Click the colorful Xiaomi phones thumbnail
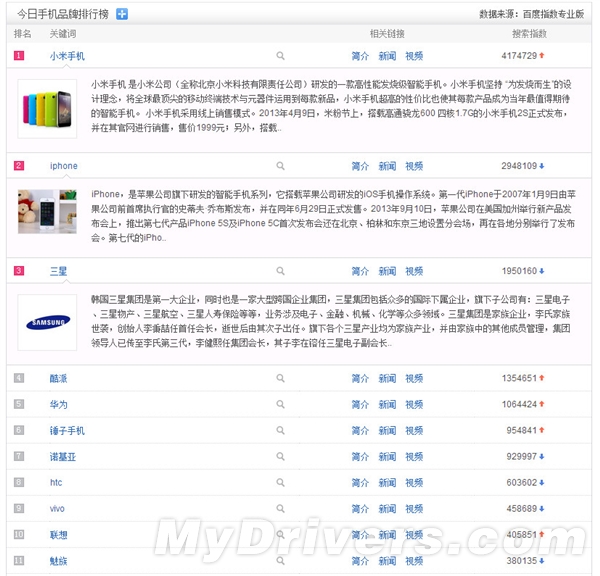 pos(47,109)
